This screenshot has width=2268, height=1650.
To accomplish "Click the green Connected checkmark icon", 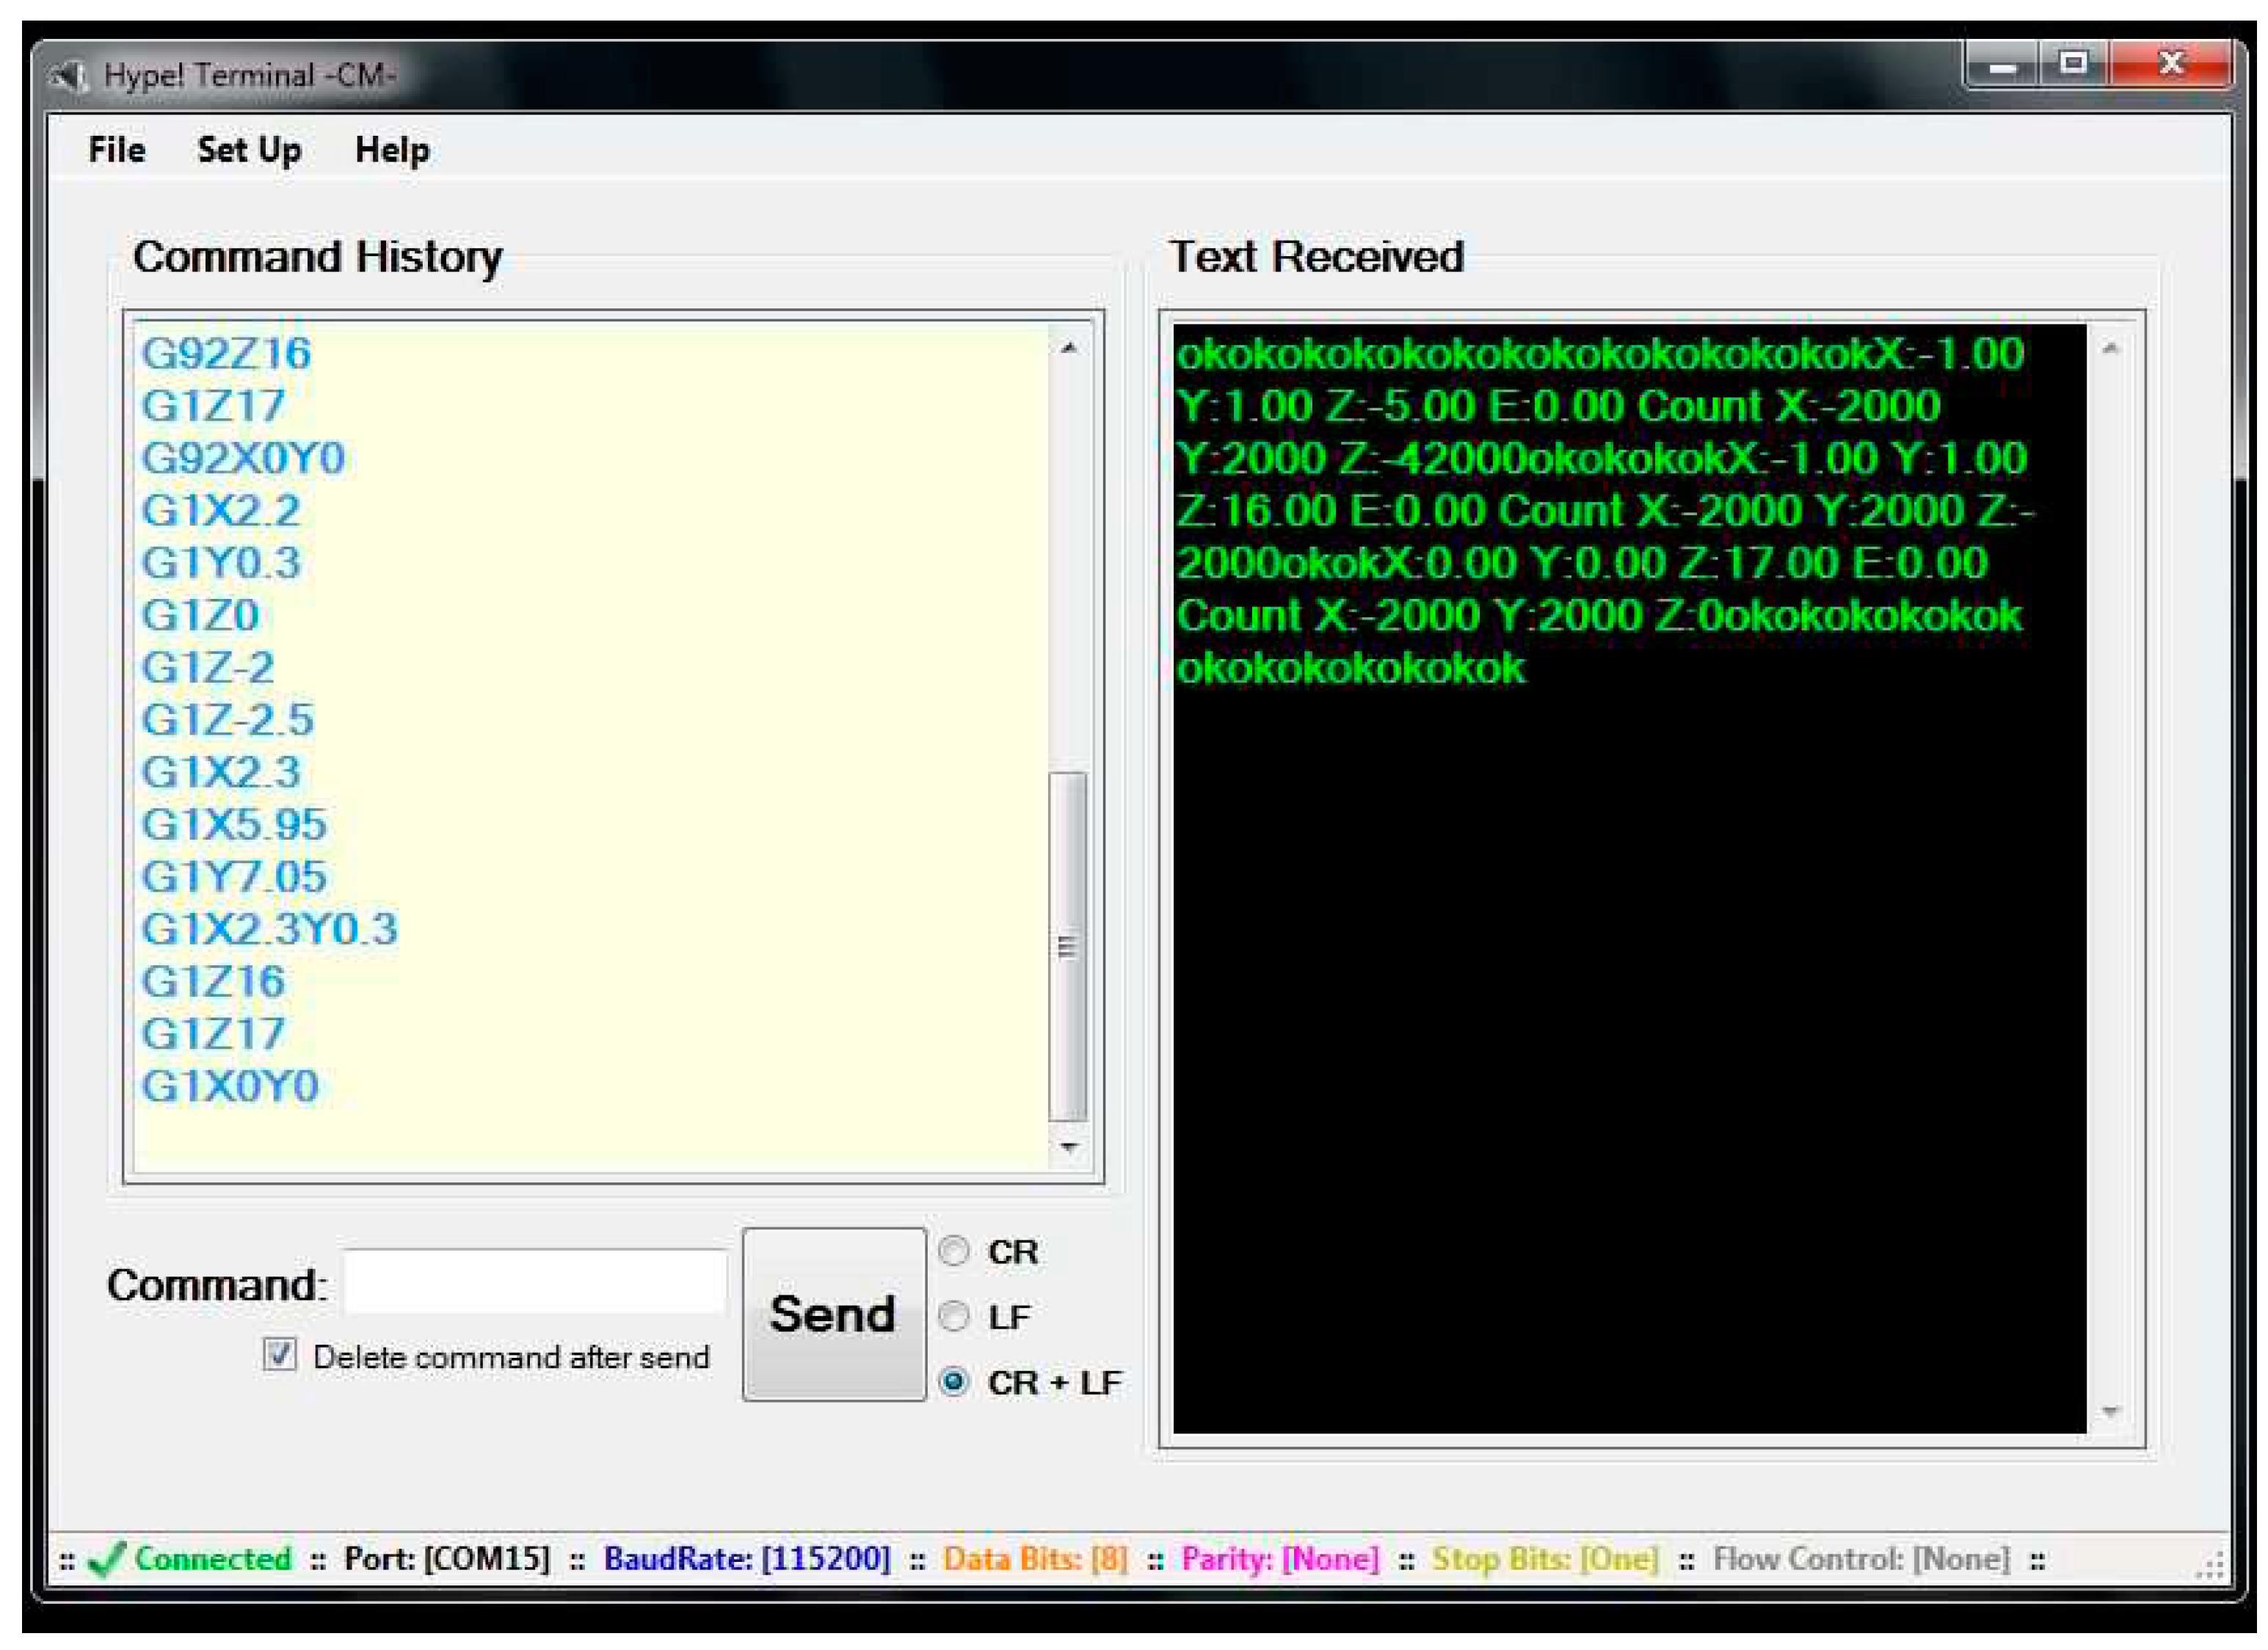I will click(106, 1559).
